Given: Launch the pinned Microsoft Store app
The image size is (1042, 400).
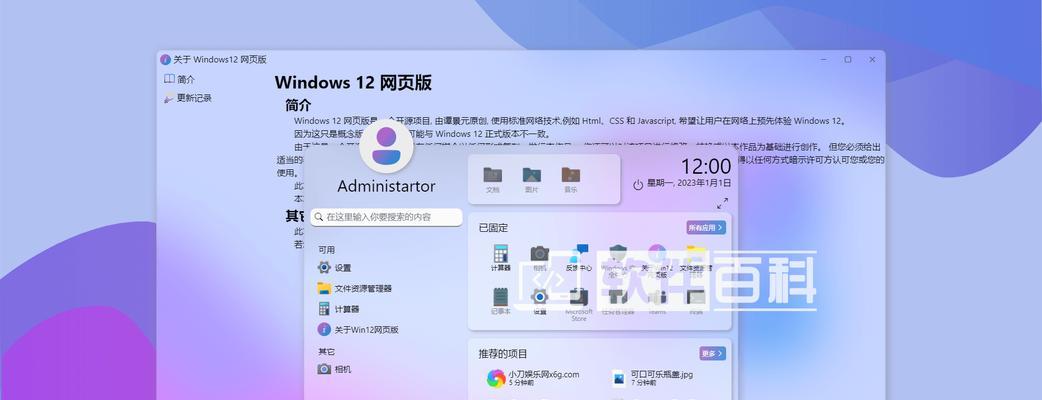Looking at the screenshot, I should pyautogui.click(x=579, y=304).
